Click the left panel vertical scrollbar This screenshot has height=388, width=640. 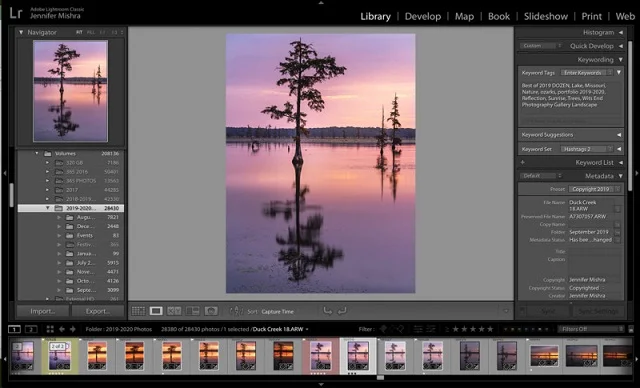[x=12, y=195]
